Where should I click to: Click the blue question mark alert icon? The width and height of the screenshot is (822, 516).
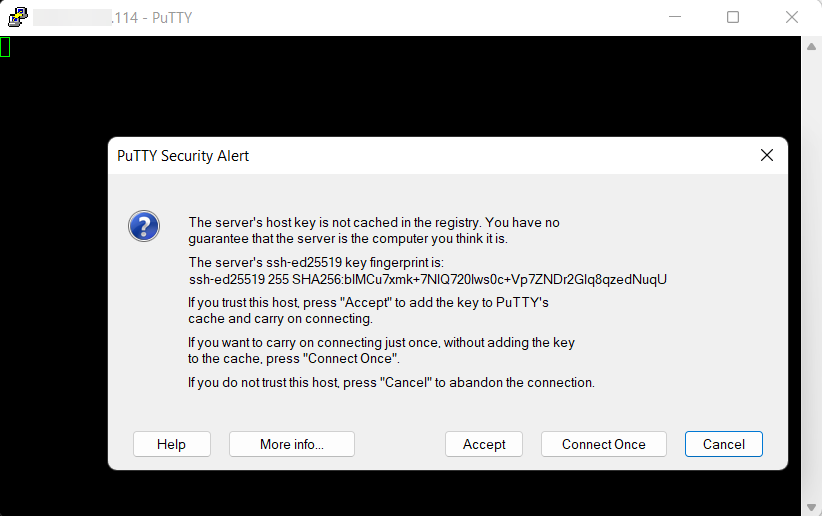[144, 225]
